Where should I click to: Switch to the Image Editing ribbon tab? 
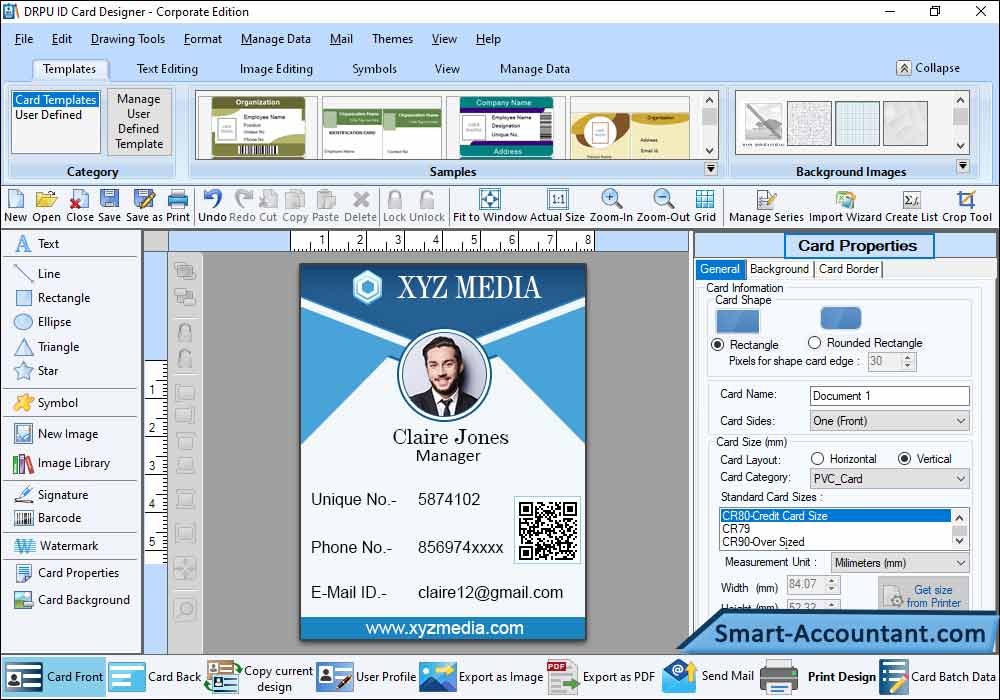click(x=276, y=69)
